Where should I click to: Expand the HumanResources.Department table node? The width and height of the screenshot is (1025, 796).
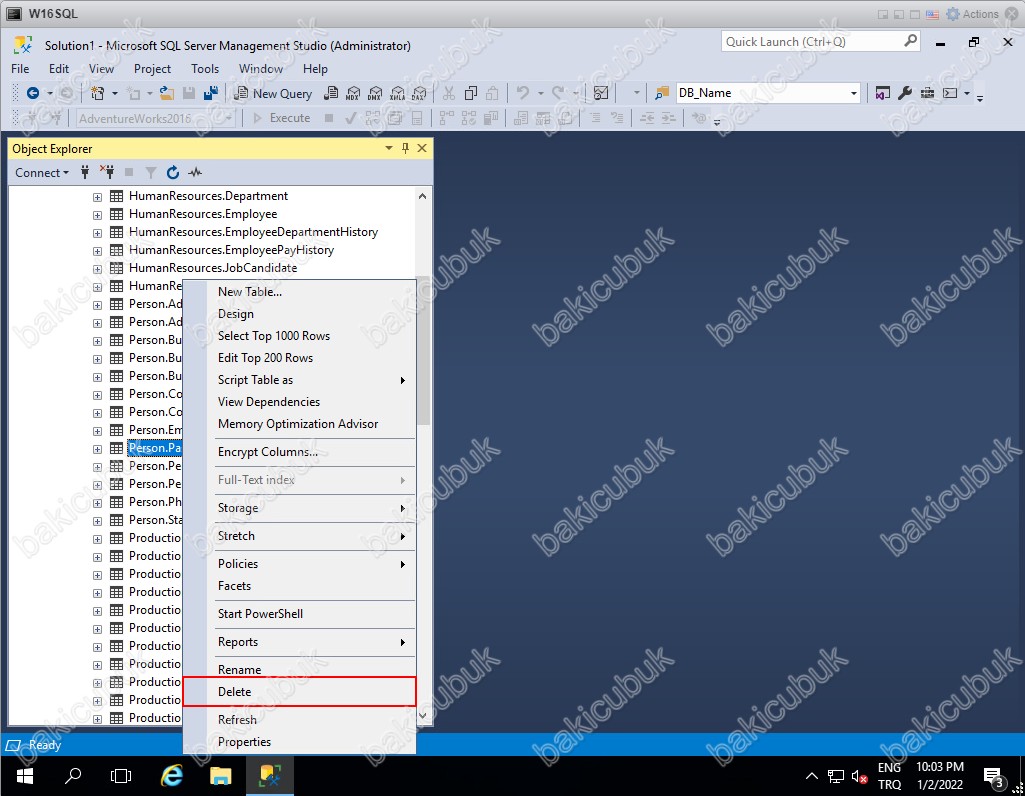coord(97,197)
